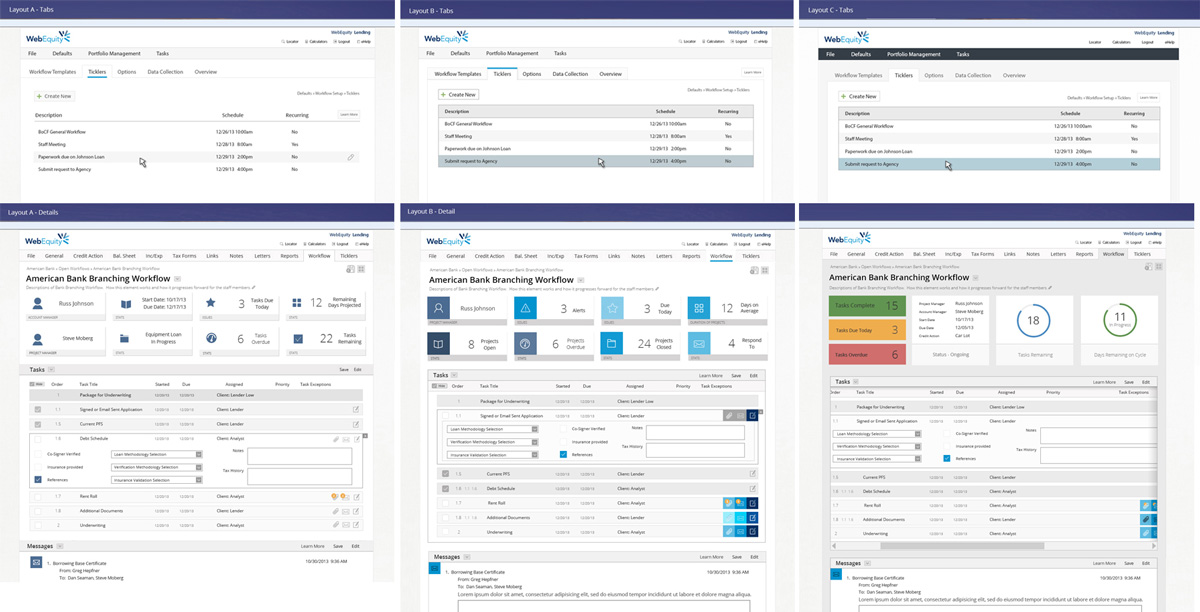This screenshot has width=1200, height=612.
Task: Click the Projects Closed folder icon in Layout B
Action: pyautogui.click(x=611, y=343)
